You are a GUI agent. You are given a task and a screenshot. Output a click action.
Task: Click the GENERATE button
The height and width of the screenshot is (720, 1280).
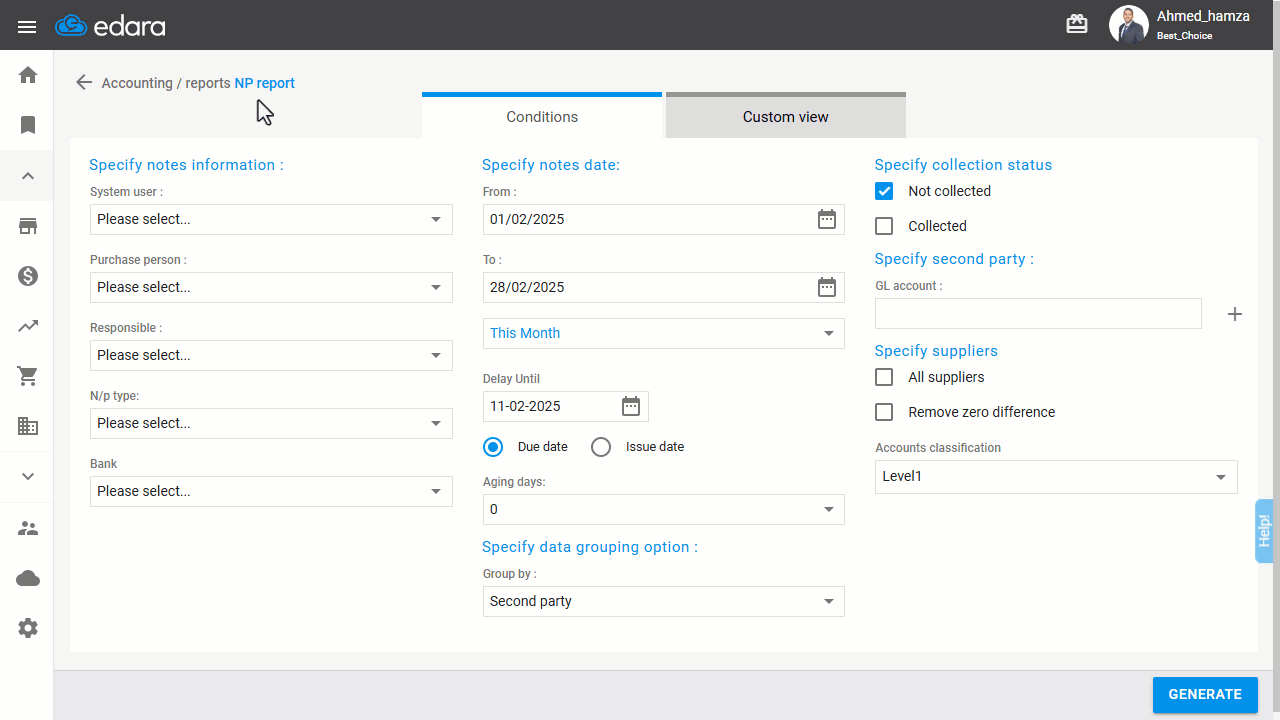[1205, 695]
